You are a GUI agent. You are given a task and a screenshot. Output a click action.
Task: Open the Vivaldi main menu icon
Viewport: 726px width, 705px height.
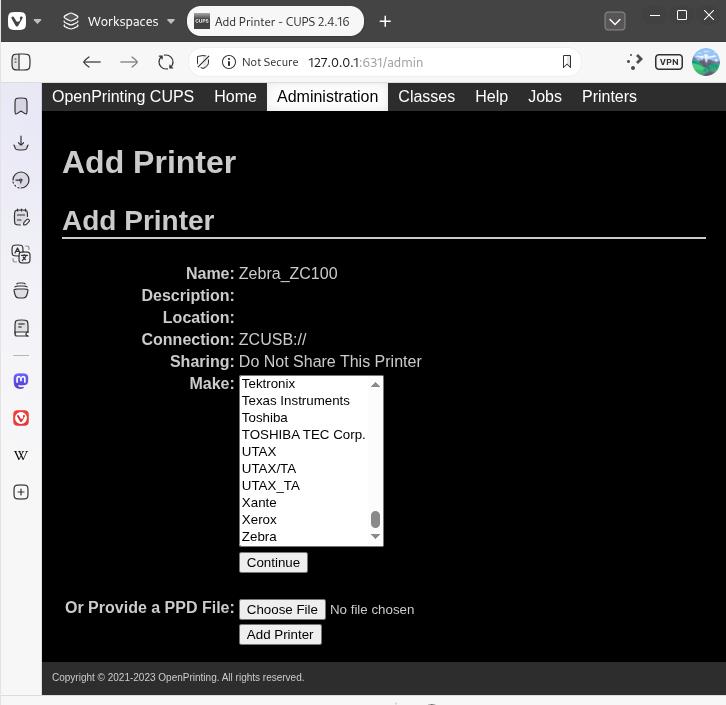(x=17, y=21)
